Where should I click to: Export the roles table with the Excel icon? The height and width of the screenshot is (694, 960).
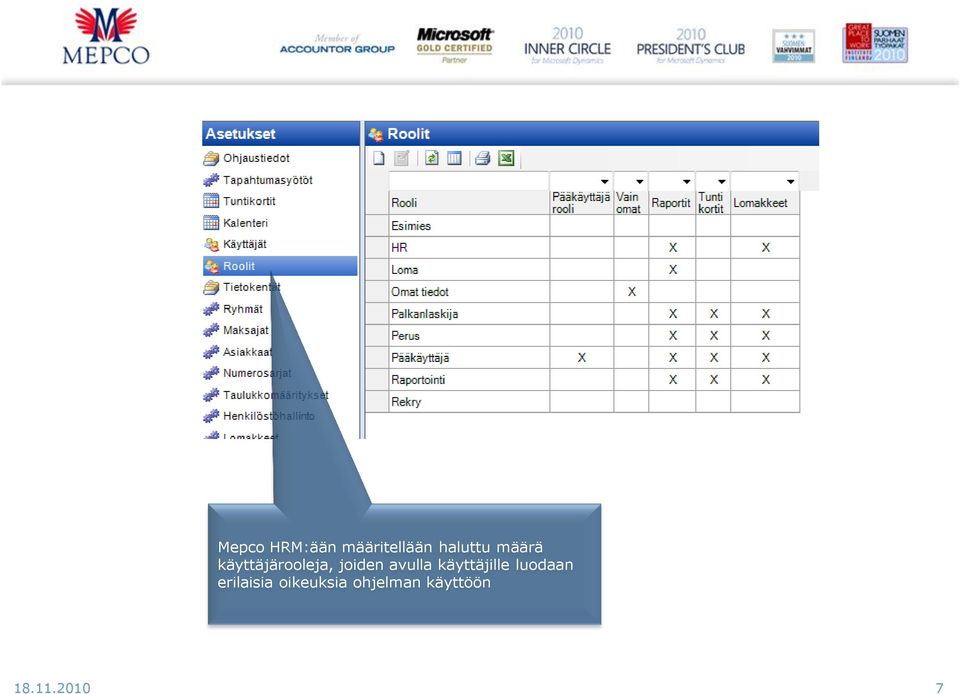pos(506,159)
